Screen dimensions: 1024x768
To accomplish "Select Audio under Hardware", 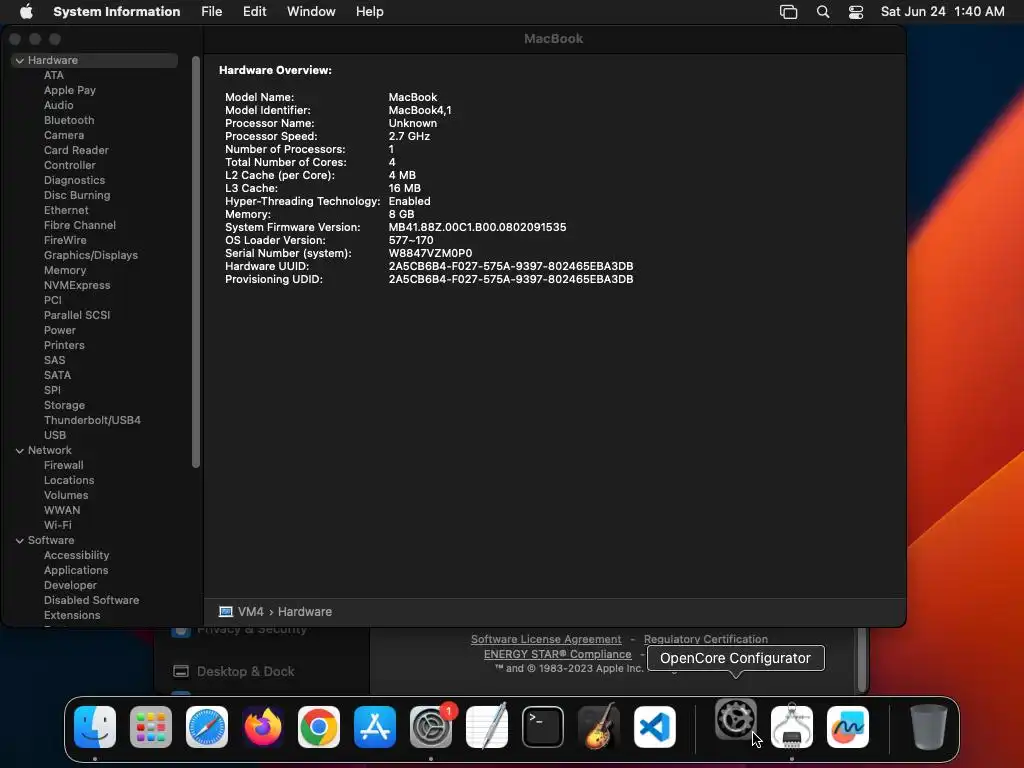I will tap(59, 105).
